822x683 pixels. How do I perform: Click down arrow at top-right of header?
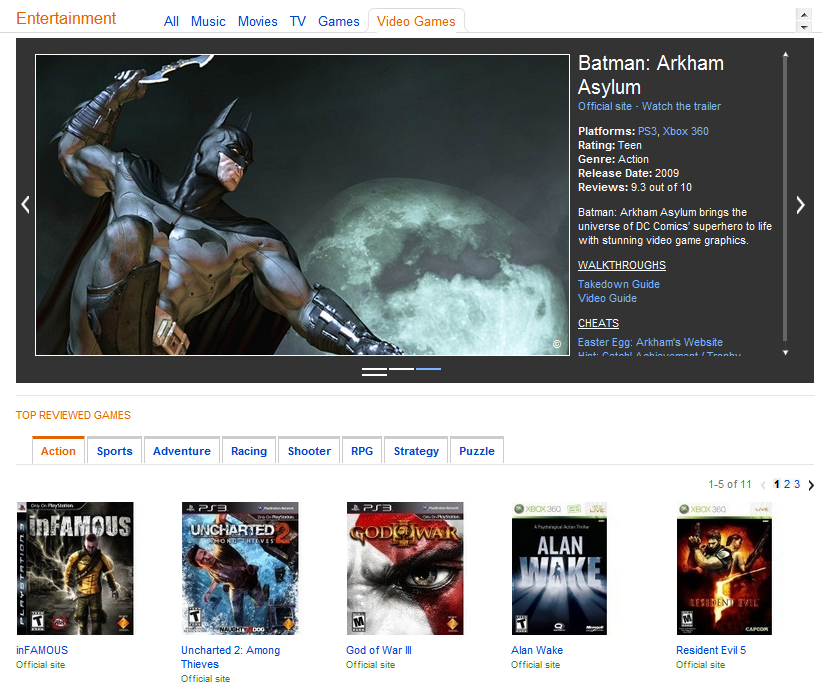coord(804,27)
